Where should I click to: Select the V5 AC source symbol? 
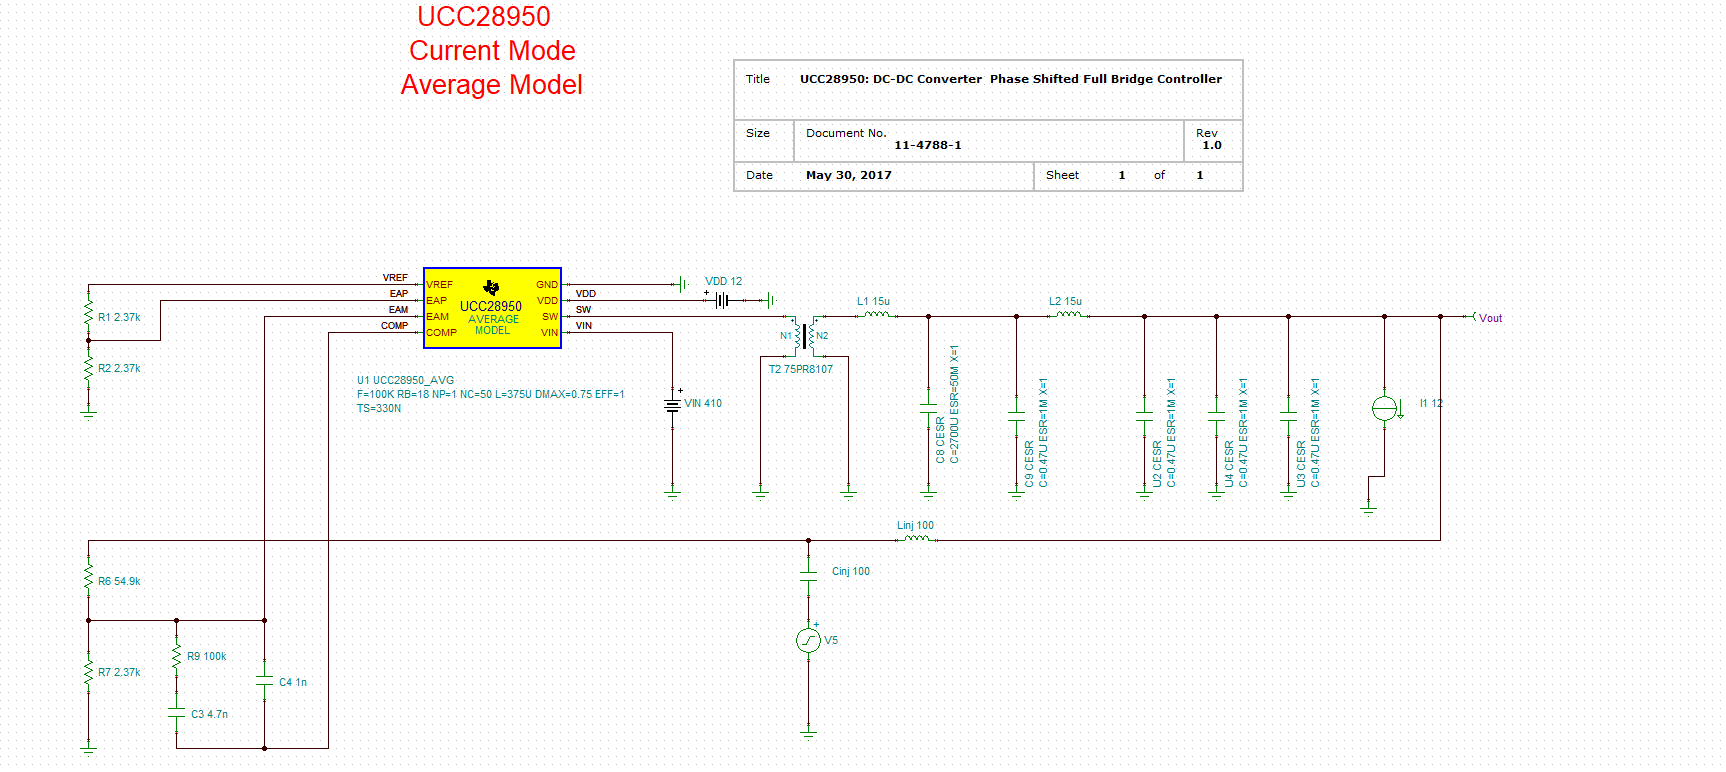[x=809, y=640]
